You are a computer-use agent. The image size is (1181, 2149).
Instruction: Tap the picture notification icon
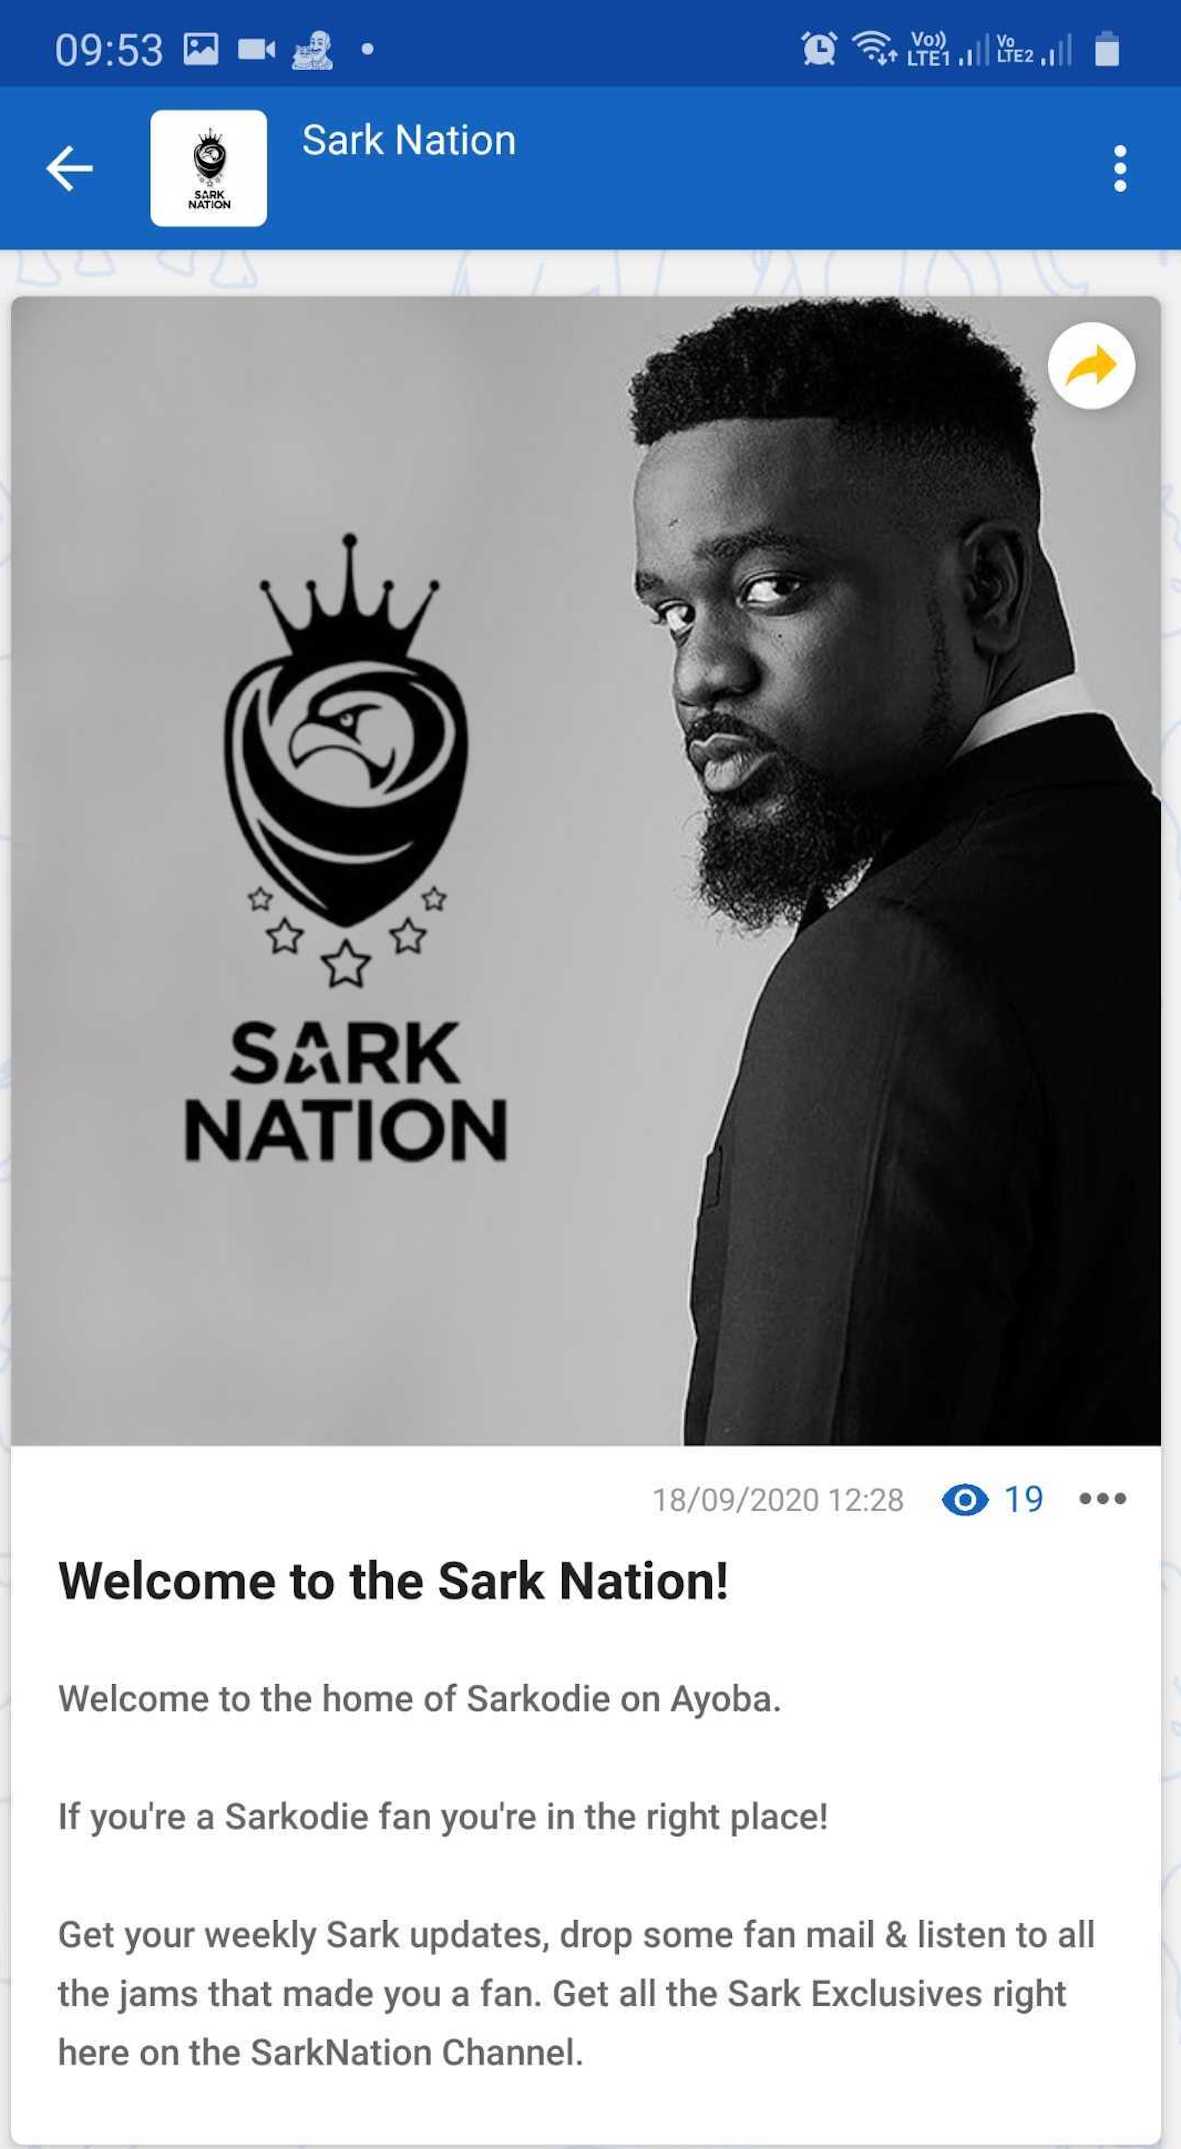[x=200, y=48]
